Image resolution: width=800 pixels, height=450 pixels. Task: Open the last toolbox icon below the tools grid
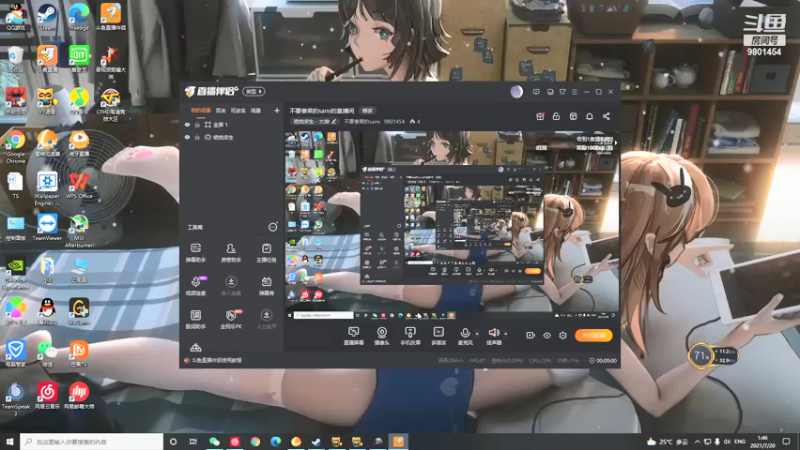click(x=195, y=348)
